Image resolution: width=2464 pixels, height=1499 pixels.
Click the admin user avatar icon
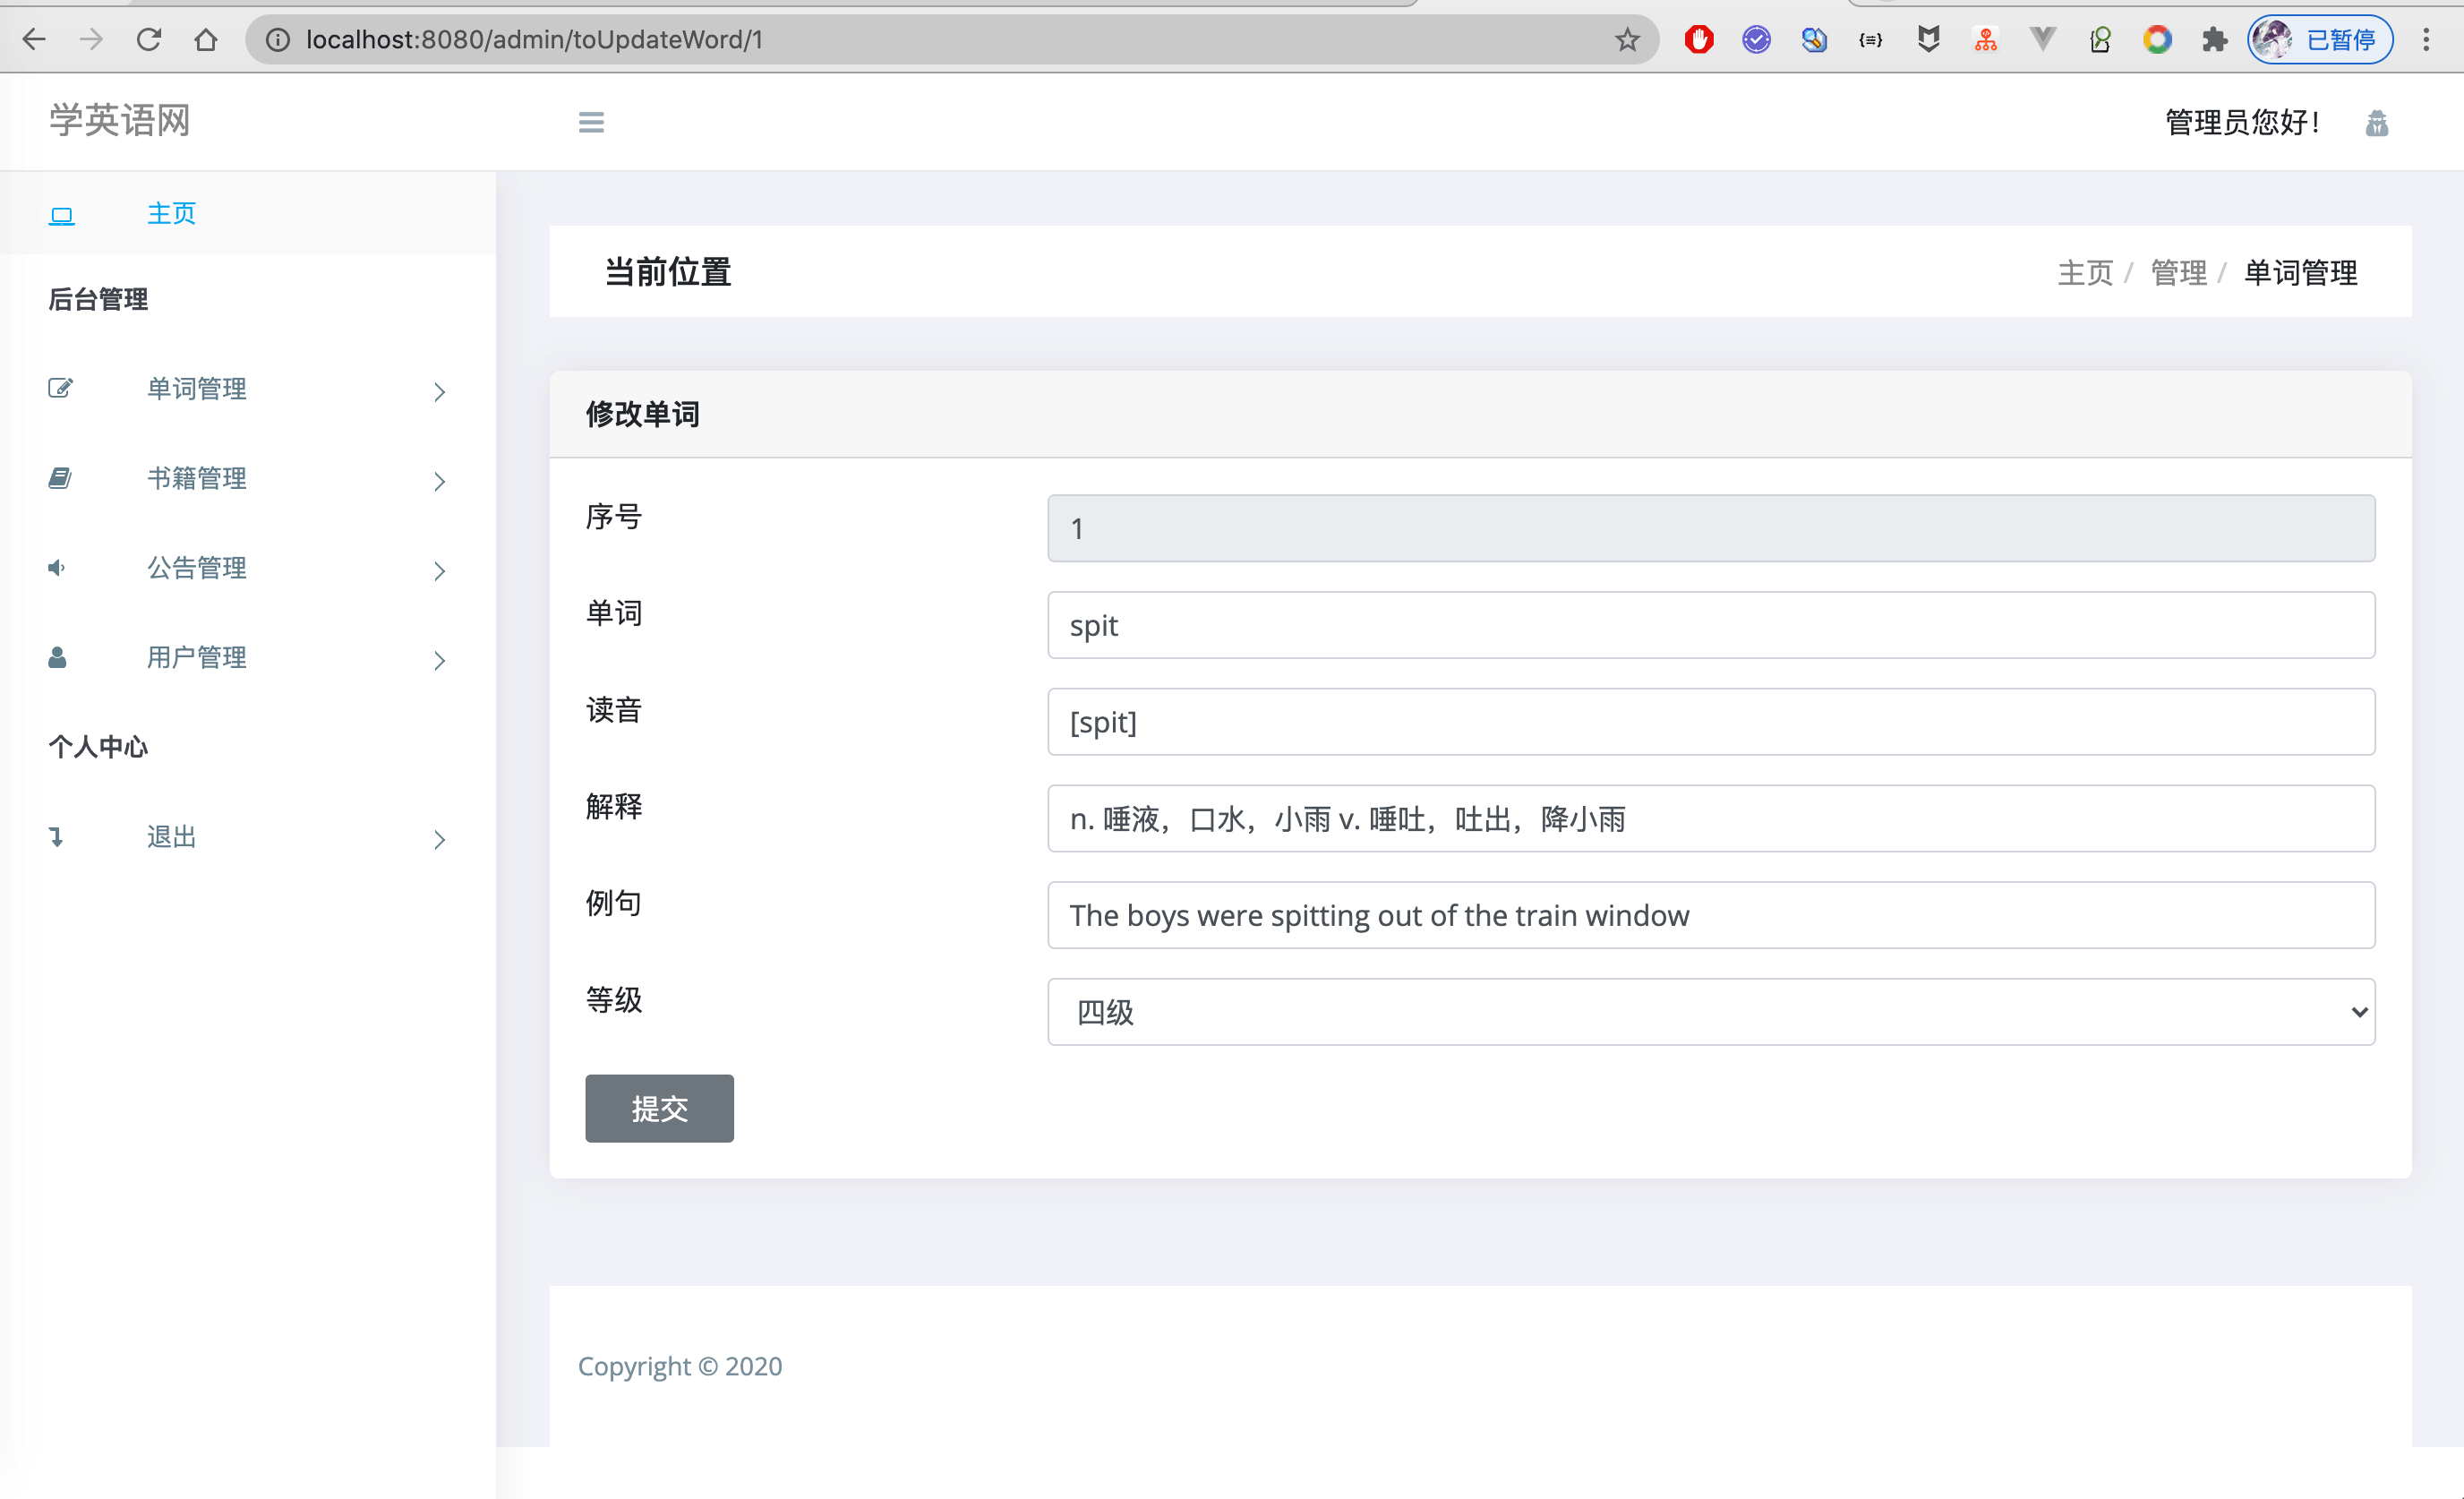2376,123
